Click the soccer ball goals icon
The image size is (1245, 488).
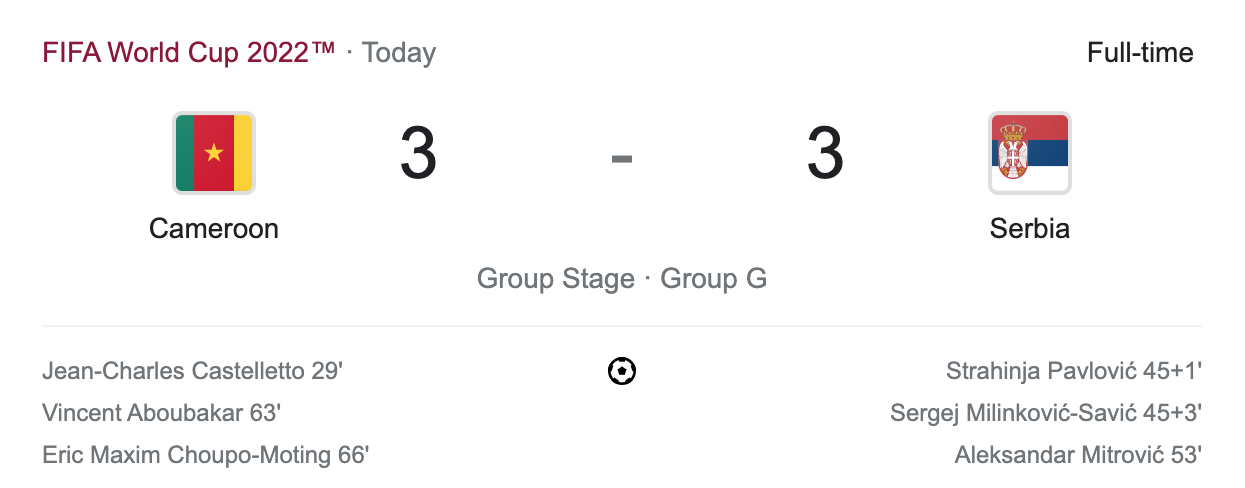click(x=622, y=372)
